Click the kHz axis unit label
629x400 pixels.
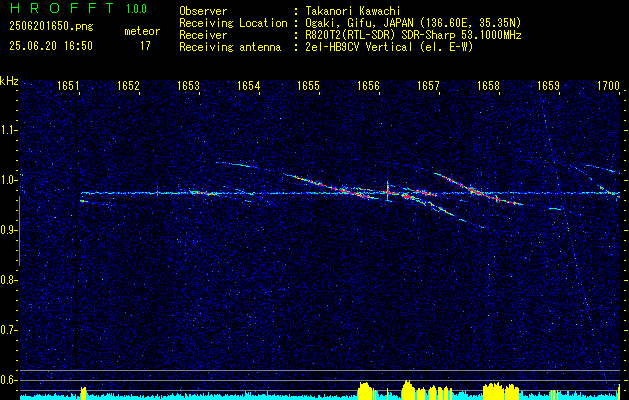pyautogui.click(x=9, y=81)
